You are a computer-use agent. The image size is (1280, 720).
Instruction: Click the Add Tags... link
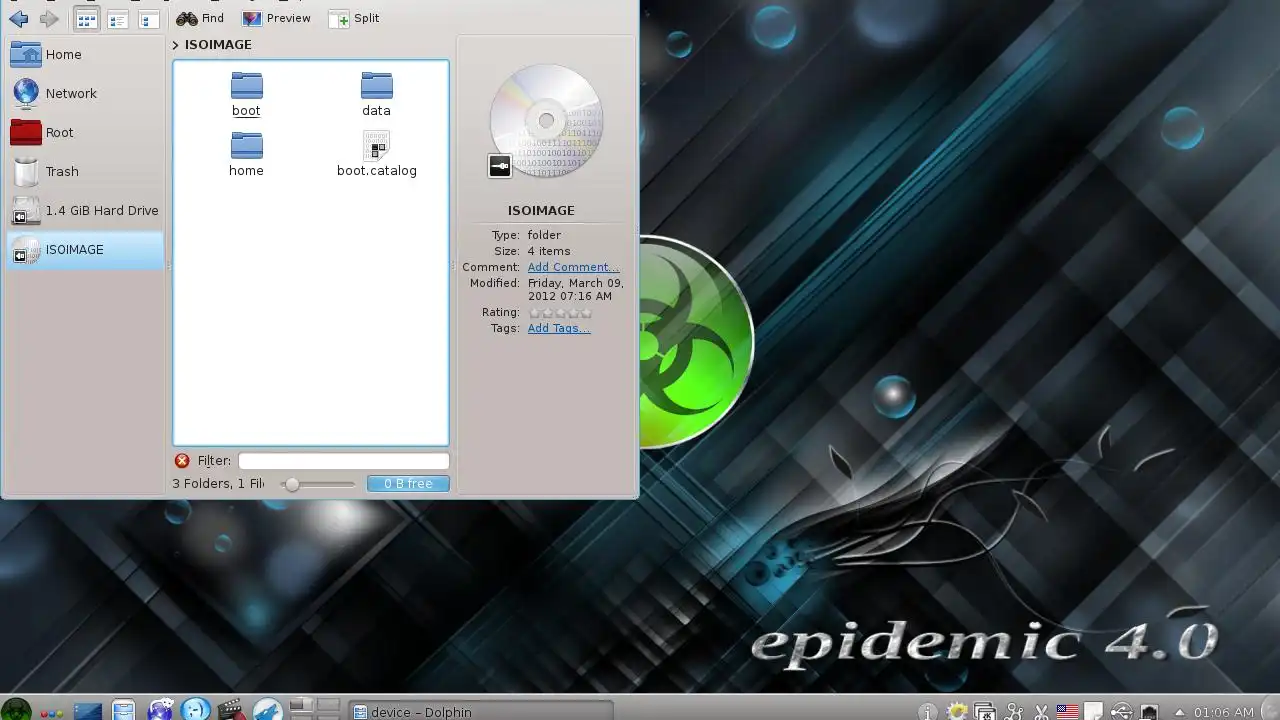(558, 328)
